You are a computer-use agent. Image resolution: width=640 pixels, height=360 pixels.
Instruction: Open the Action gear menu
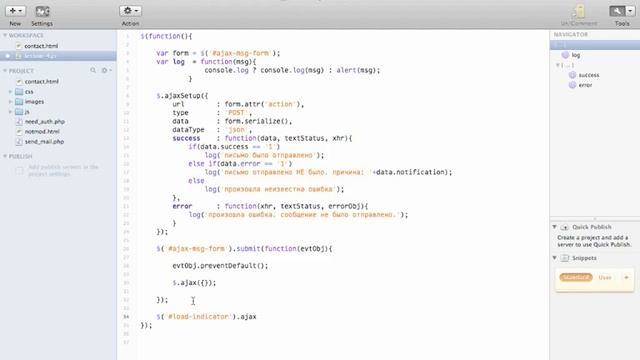tap(130, 11)
